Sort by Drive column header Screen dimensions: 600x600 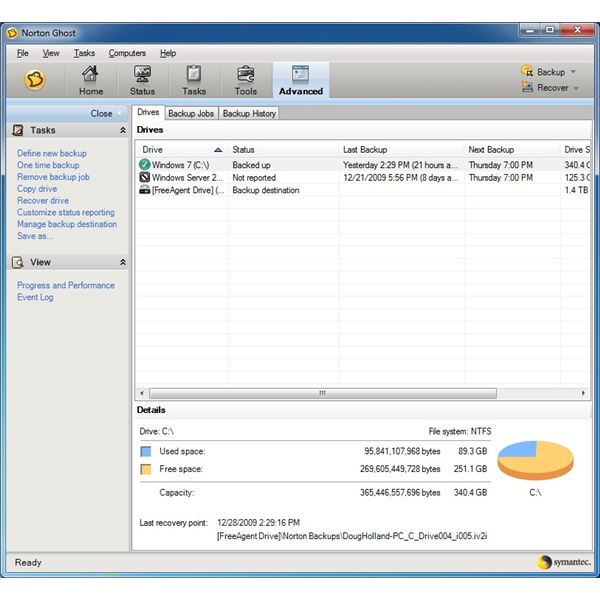tap(182, 150)
